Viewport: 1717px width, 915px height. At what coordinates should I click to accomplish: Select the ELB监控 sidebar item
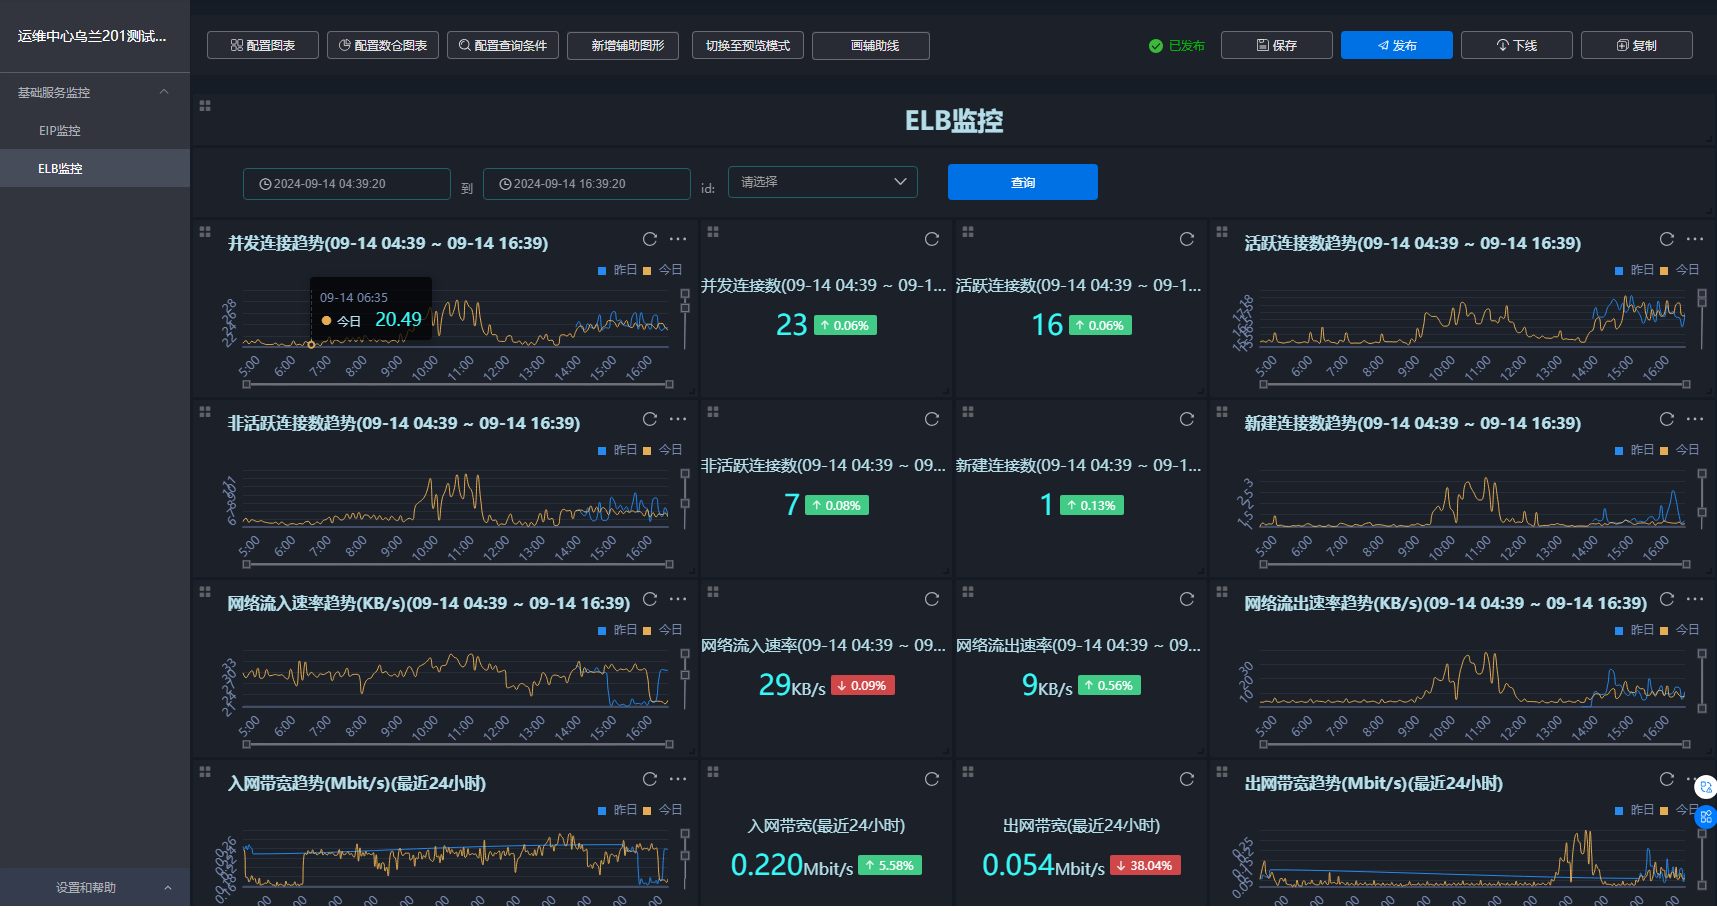tap(60, 169)
